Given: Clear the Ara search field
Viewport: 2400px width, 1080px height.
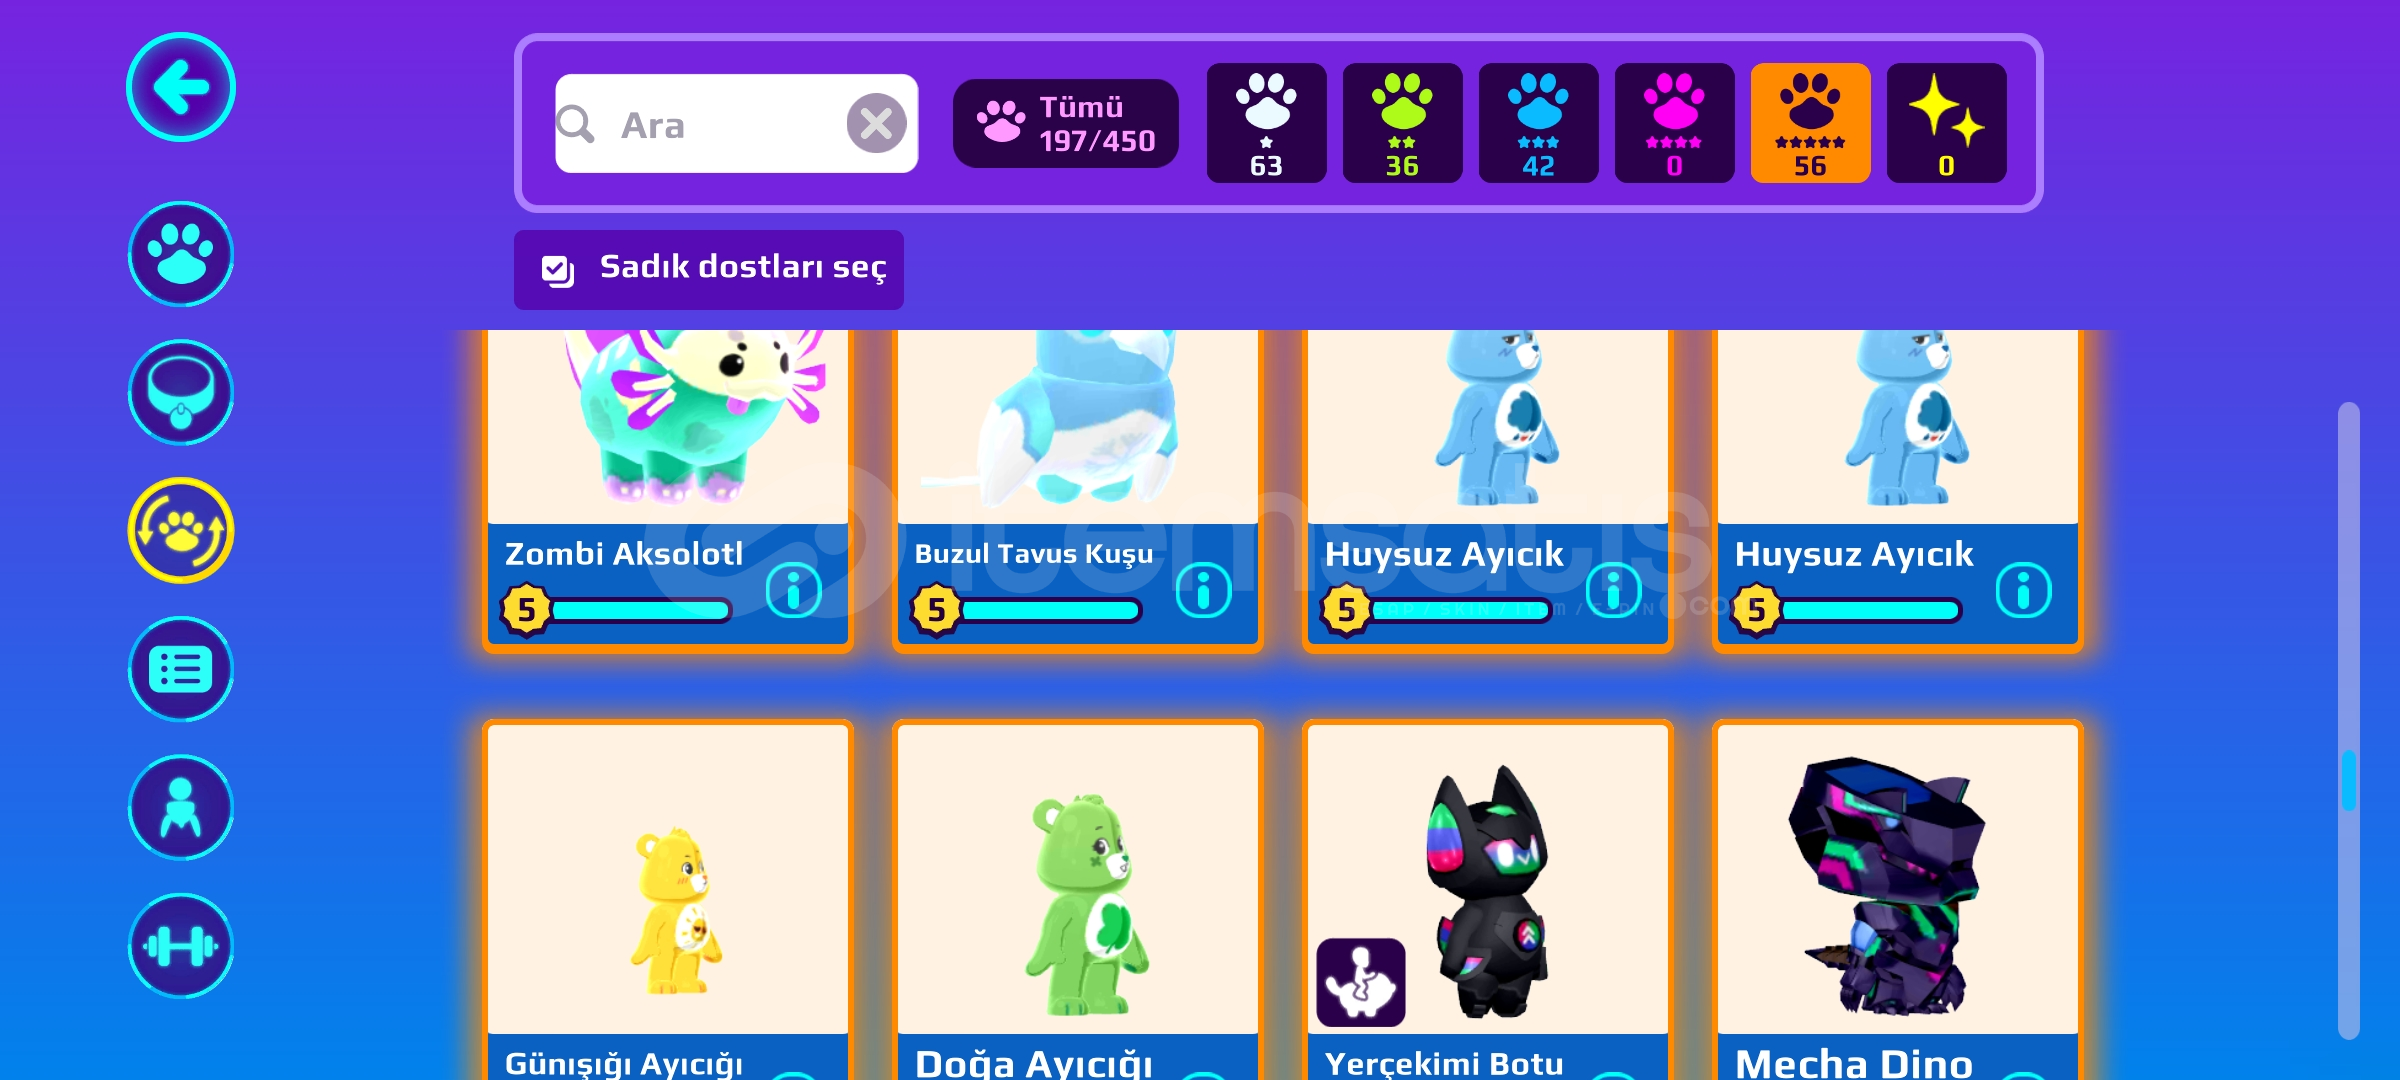Looking at the screenshot, I should point(876,123).
